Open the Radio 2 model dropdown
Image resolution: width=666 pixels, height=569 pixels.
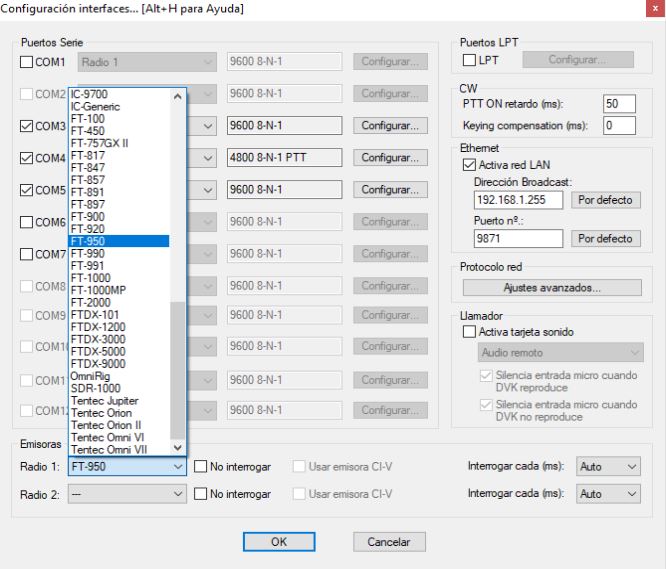coord(127,494)
